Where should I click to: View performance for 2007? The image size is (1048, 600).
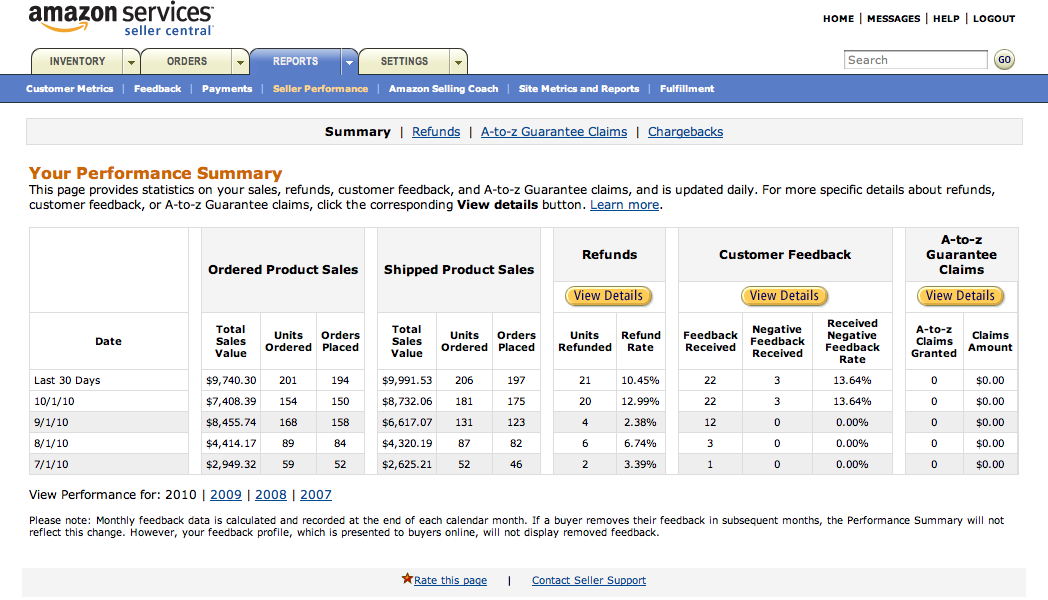[x=315, y=495]
